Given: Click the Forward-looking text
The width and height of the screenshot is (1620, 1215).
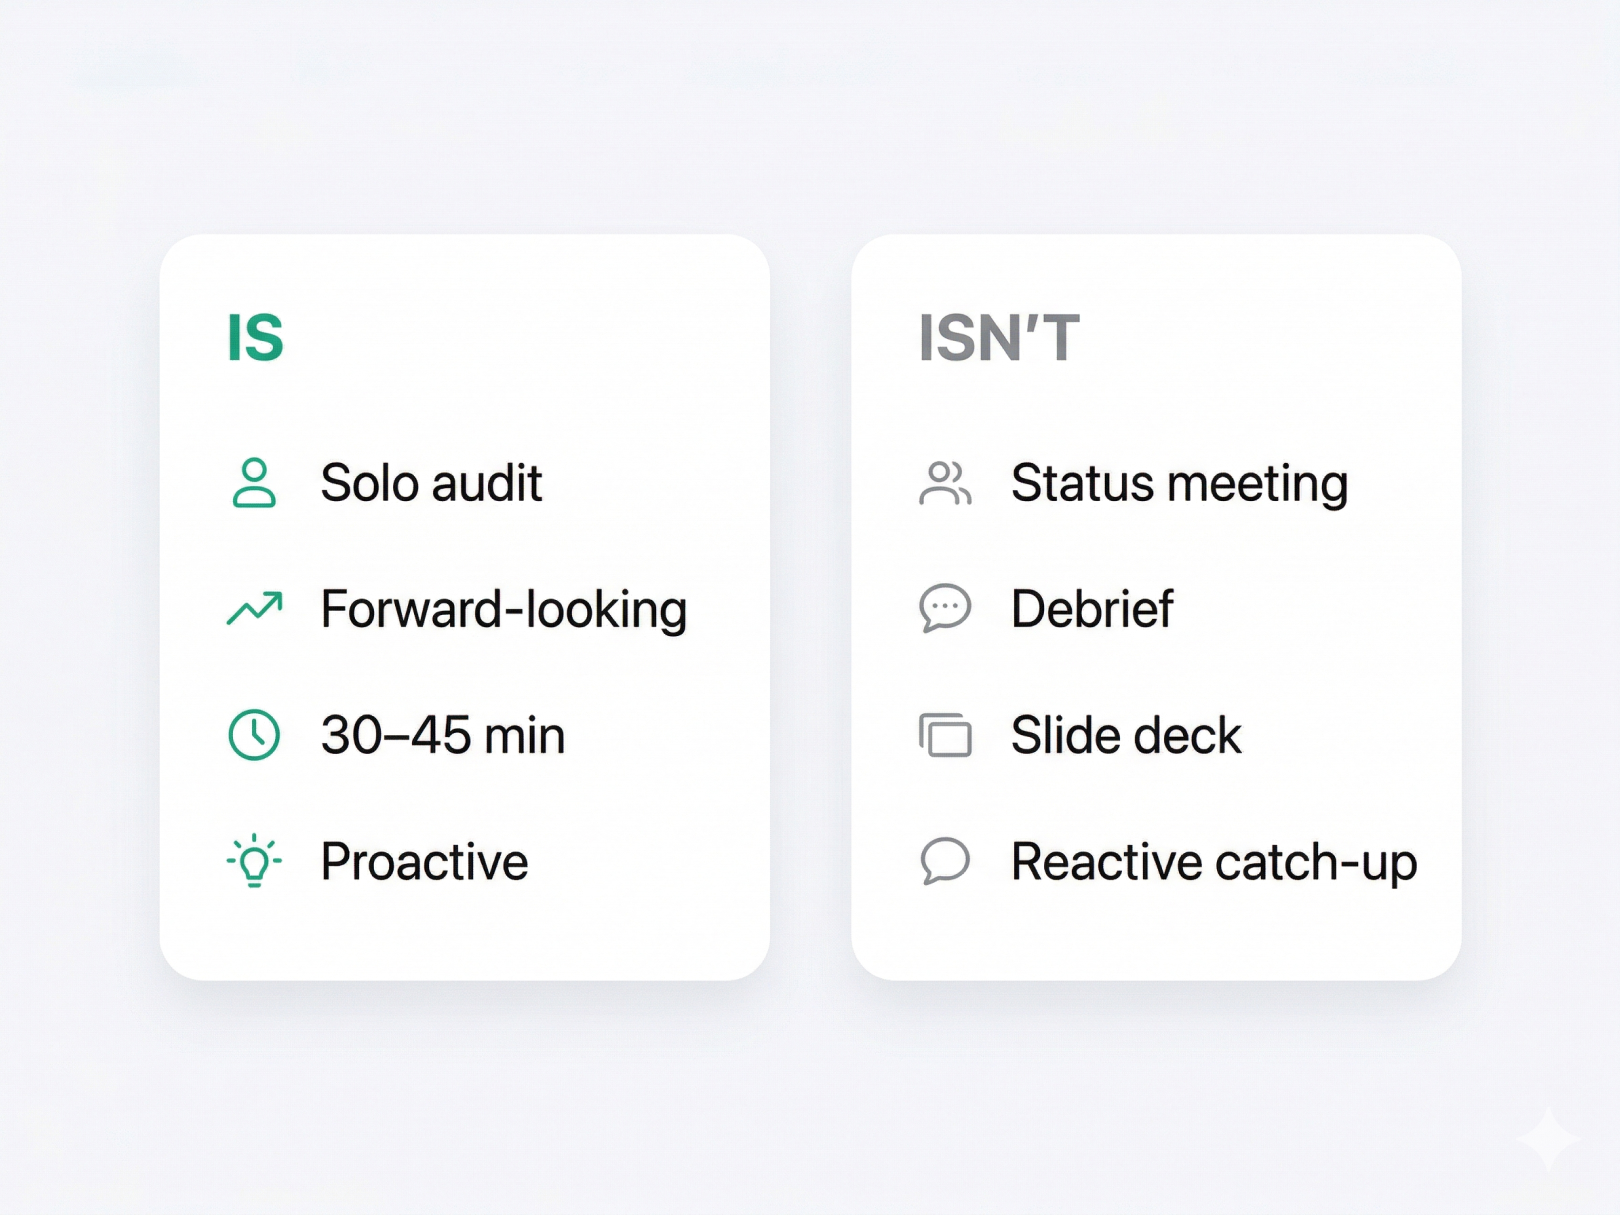Looking at the screenshot, I should (x=504, y=609).
